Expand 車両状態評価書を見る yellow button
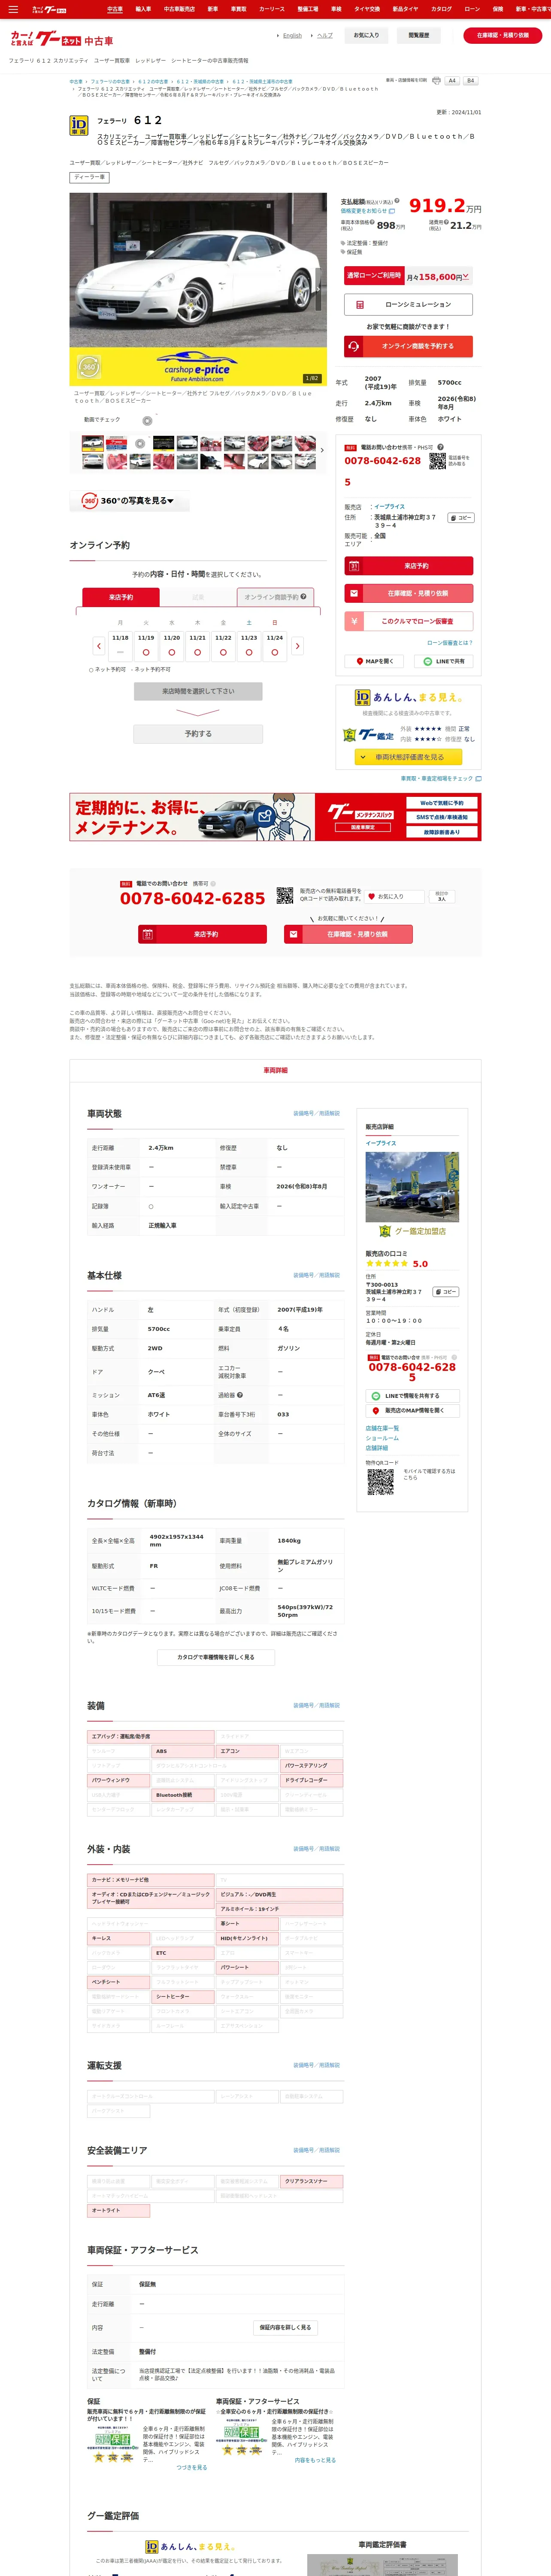 408,757
